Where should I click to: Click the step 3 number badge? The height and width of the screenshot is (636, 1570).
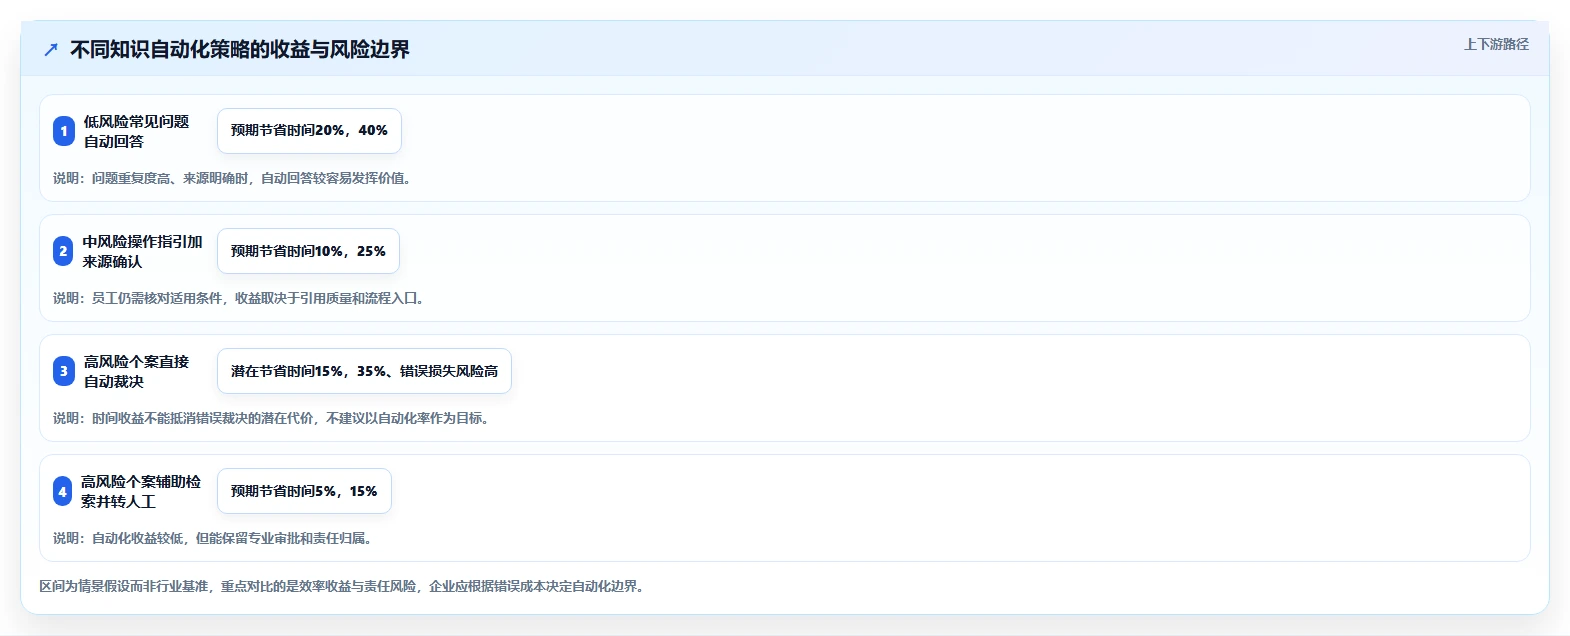coord(64,371)
